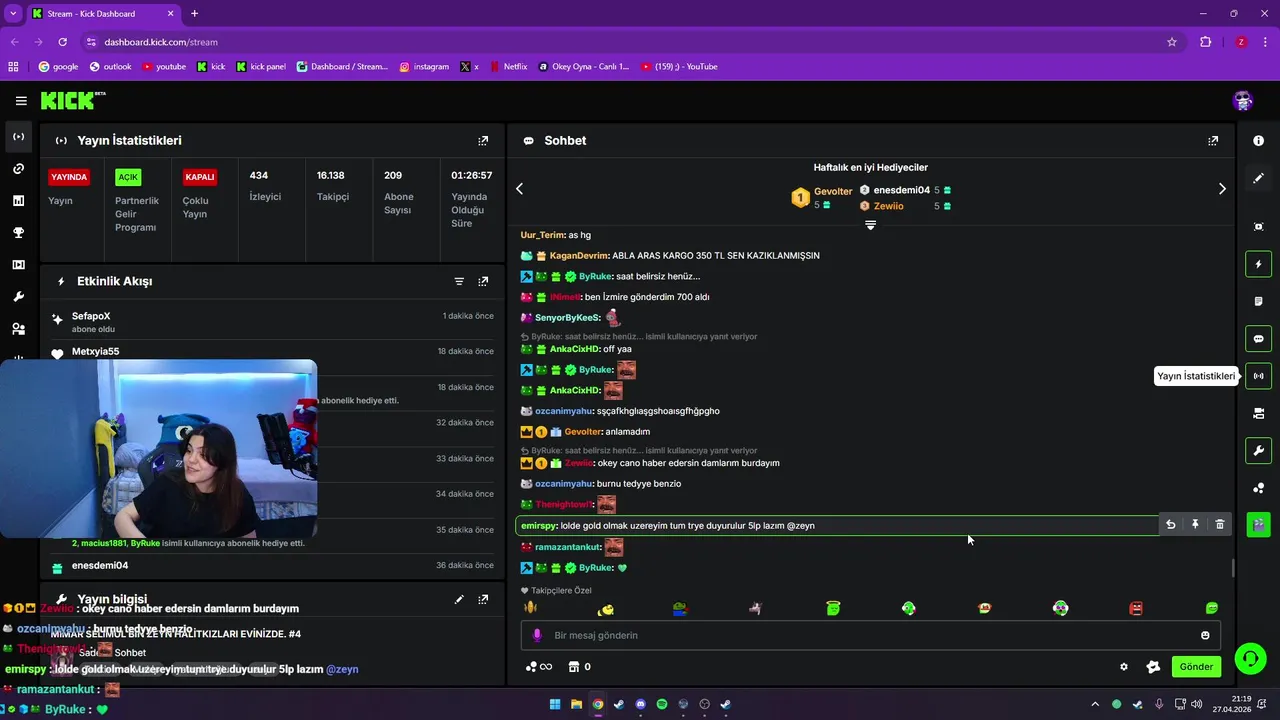Pop out the Yayın İstatistikleri panel
Screen dimensions: 1280x720
click(x=483, y=141)
